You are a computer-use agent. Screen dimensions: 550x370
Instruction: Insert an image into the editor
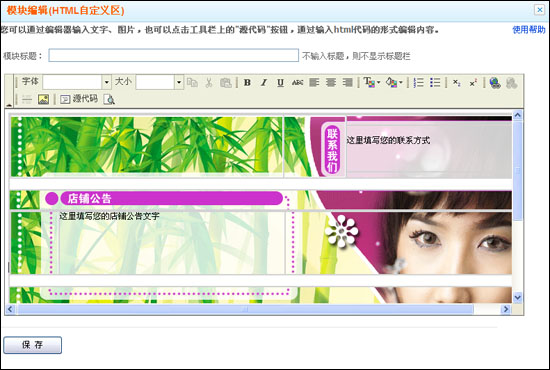coord(43,100)
